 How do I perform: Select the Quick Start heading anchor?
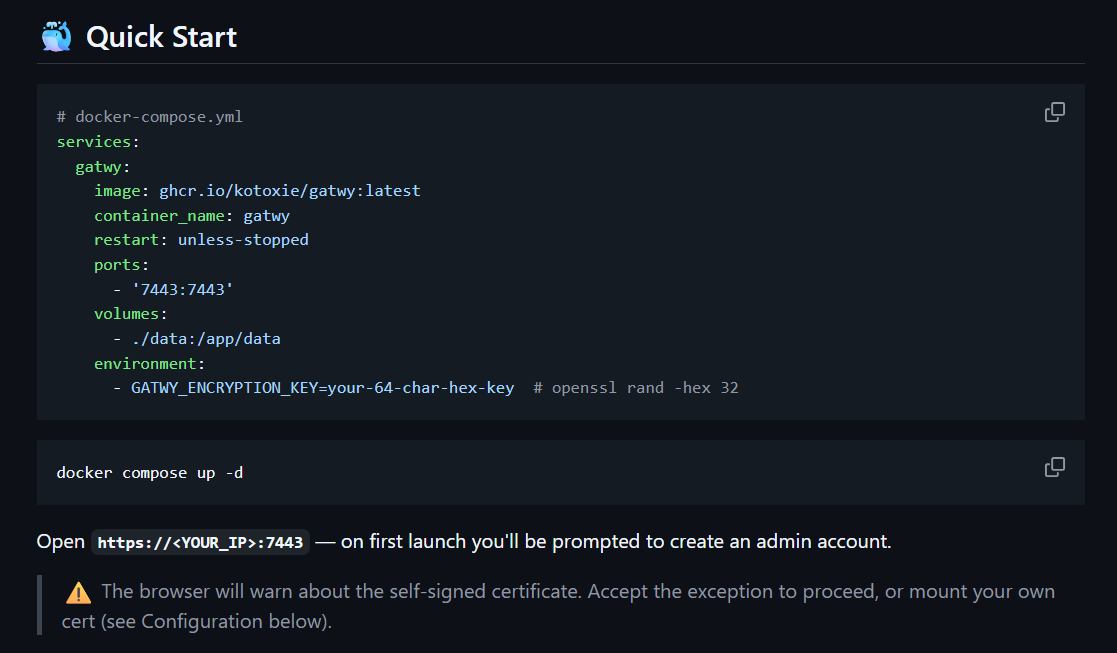click(161, 37)
